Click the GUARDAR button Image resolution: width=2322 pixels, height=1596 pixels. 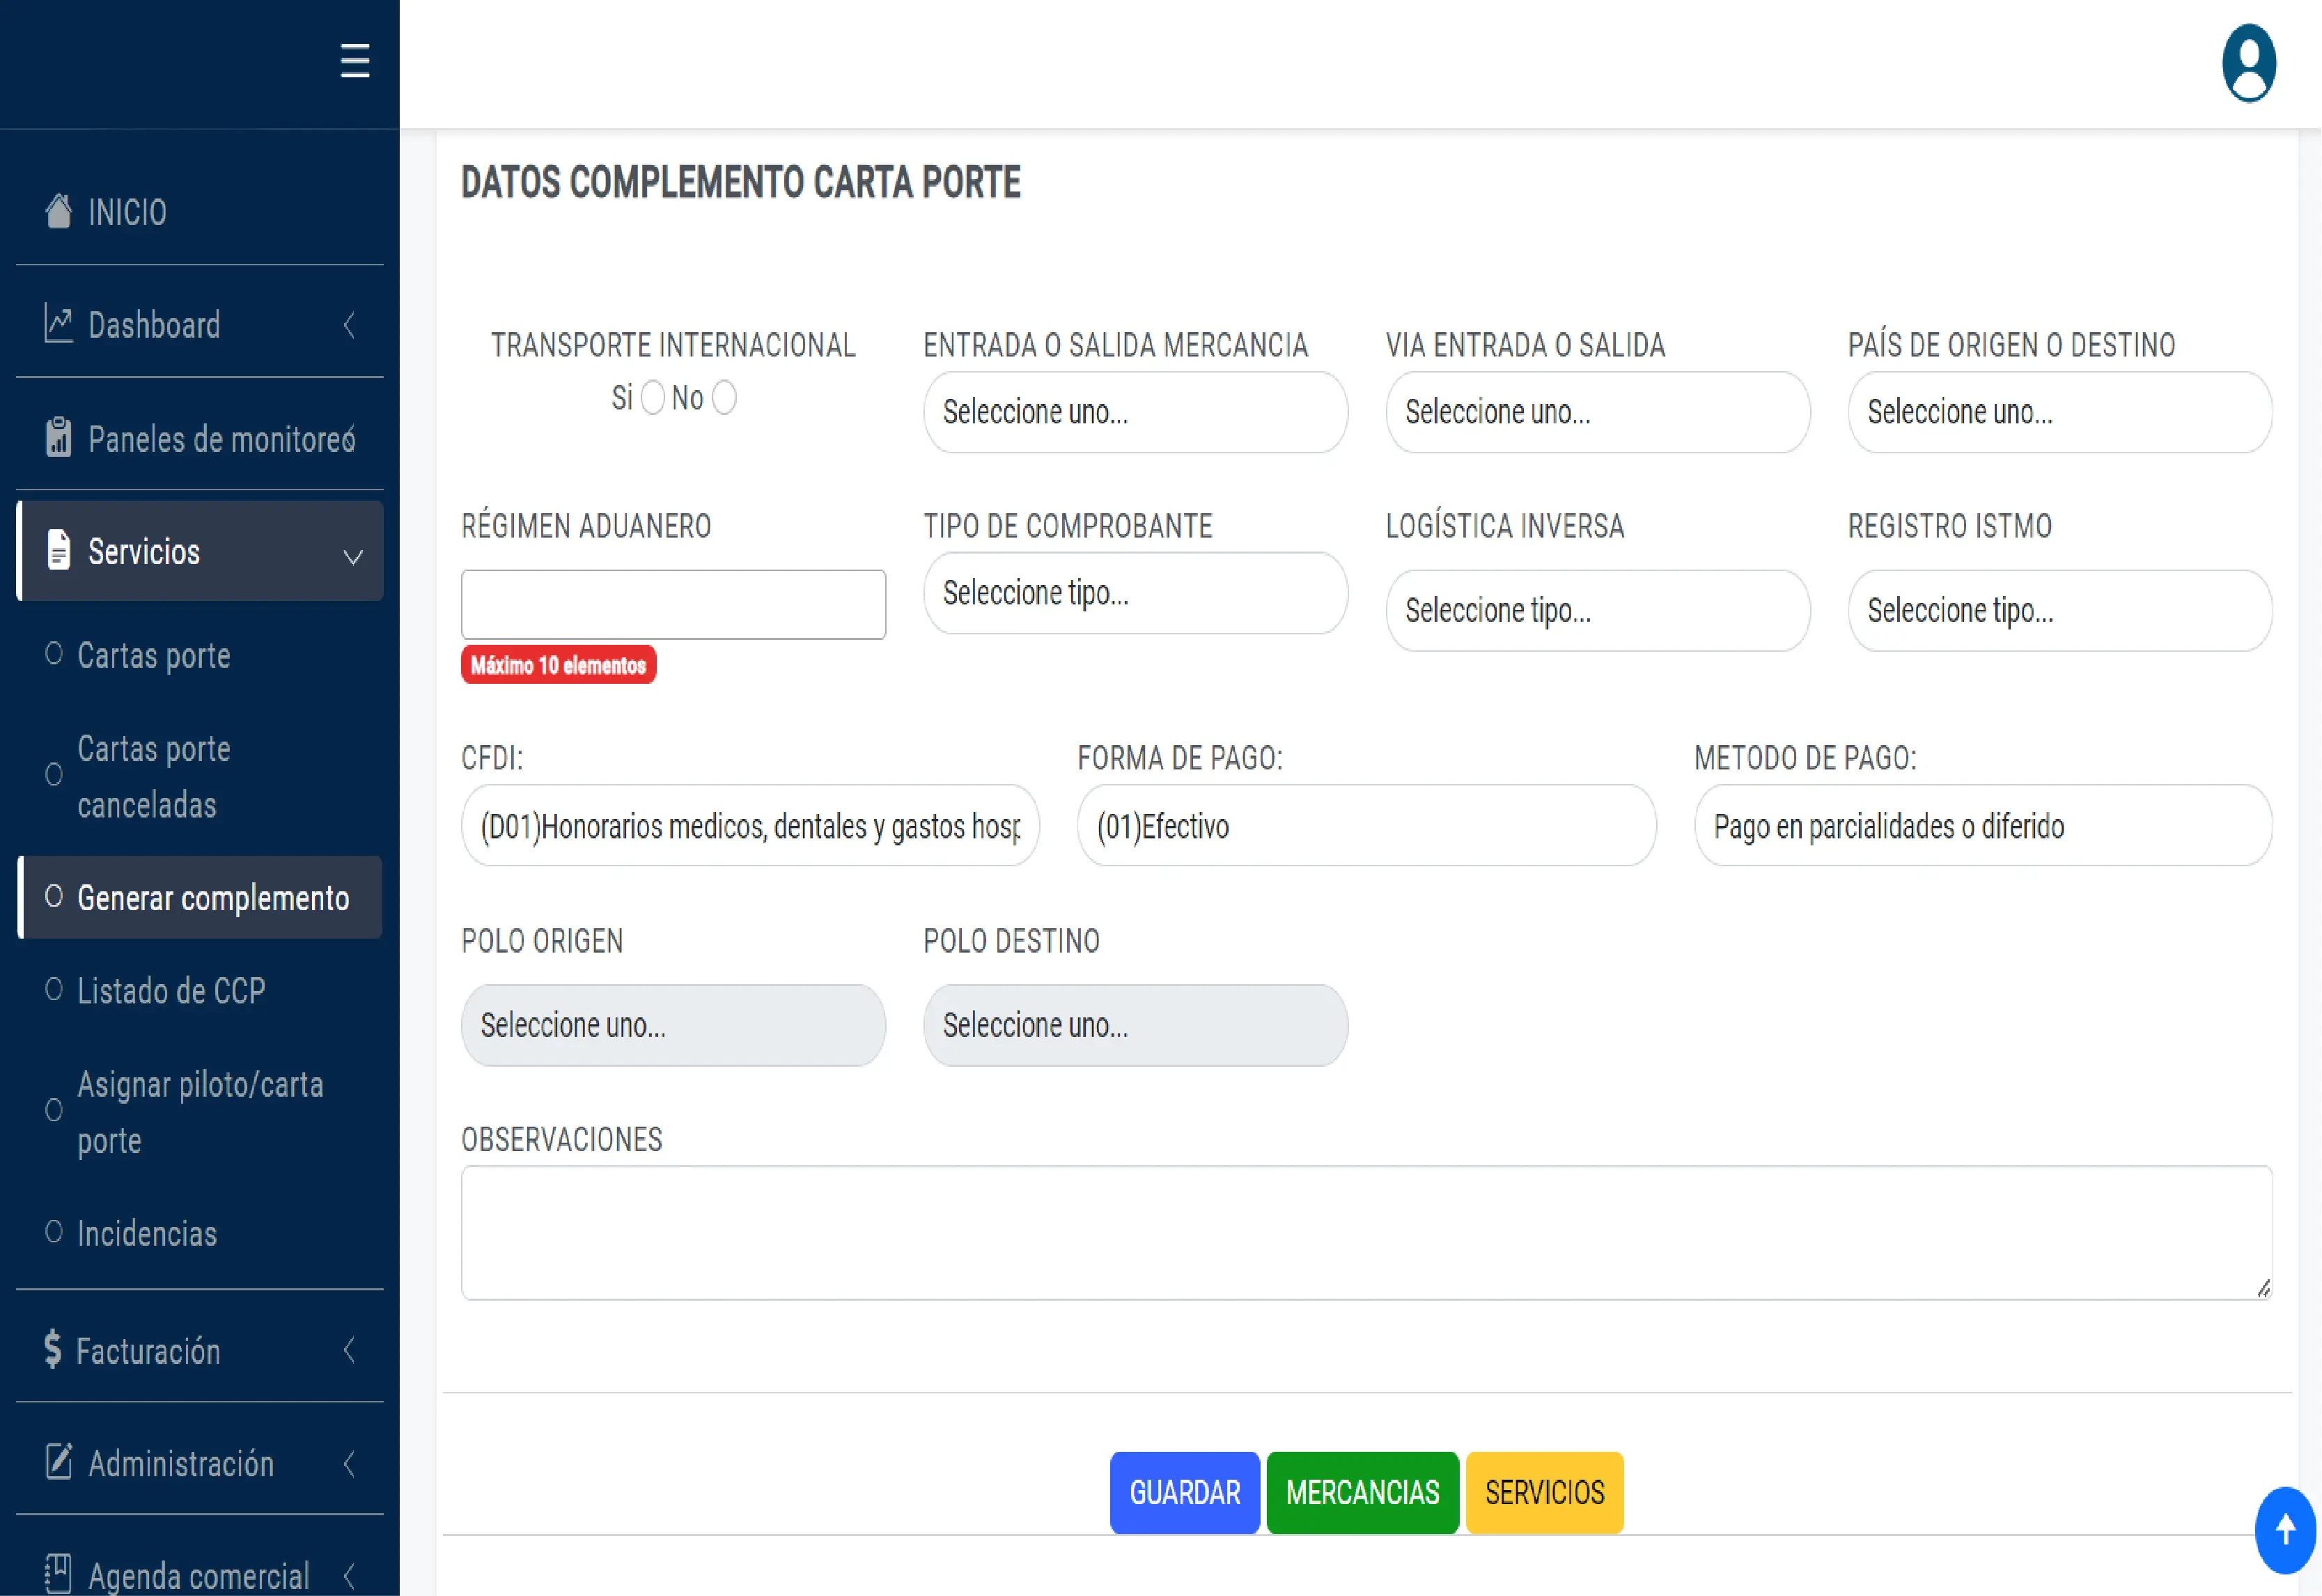click(1184, 1492)
